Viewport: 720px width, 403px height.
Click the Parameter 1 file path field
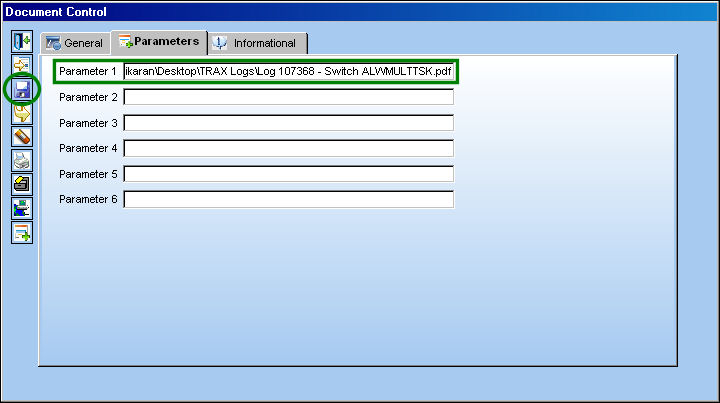(x=289, y=72)
